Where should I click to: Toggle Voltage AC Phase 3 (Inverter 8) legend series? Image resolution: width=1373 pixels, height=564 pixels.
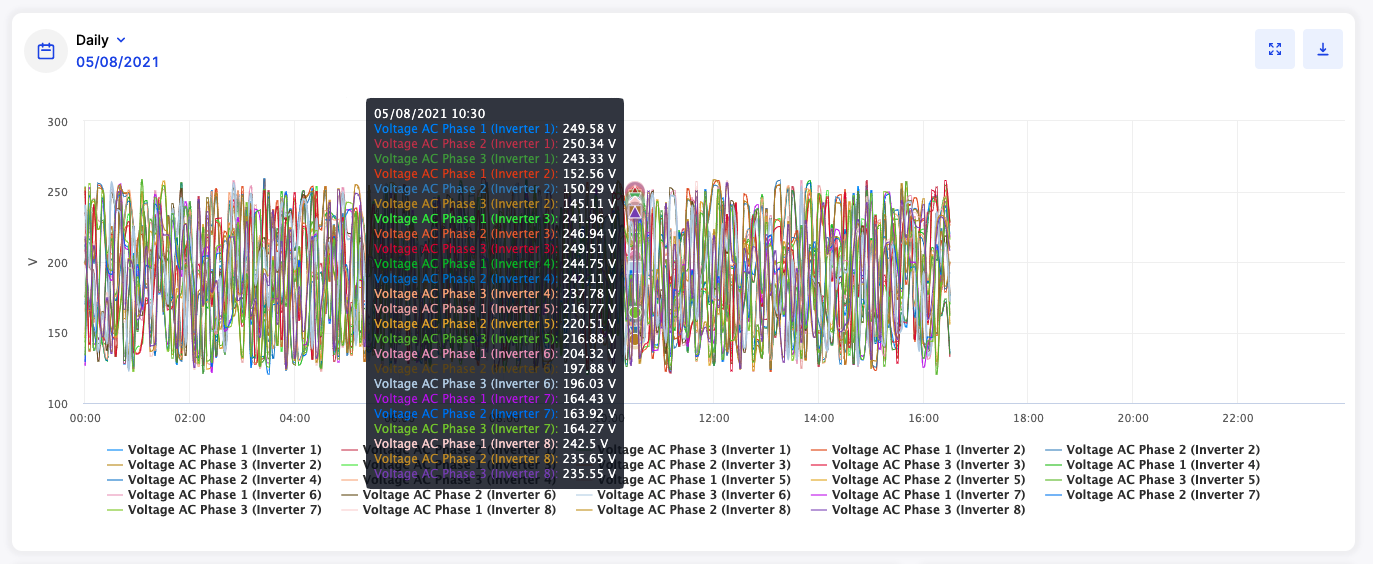click(x=928, y=510)
